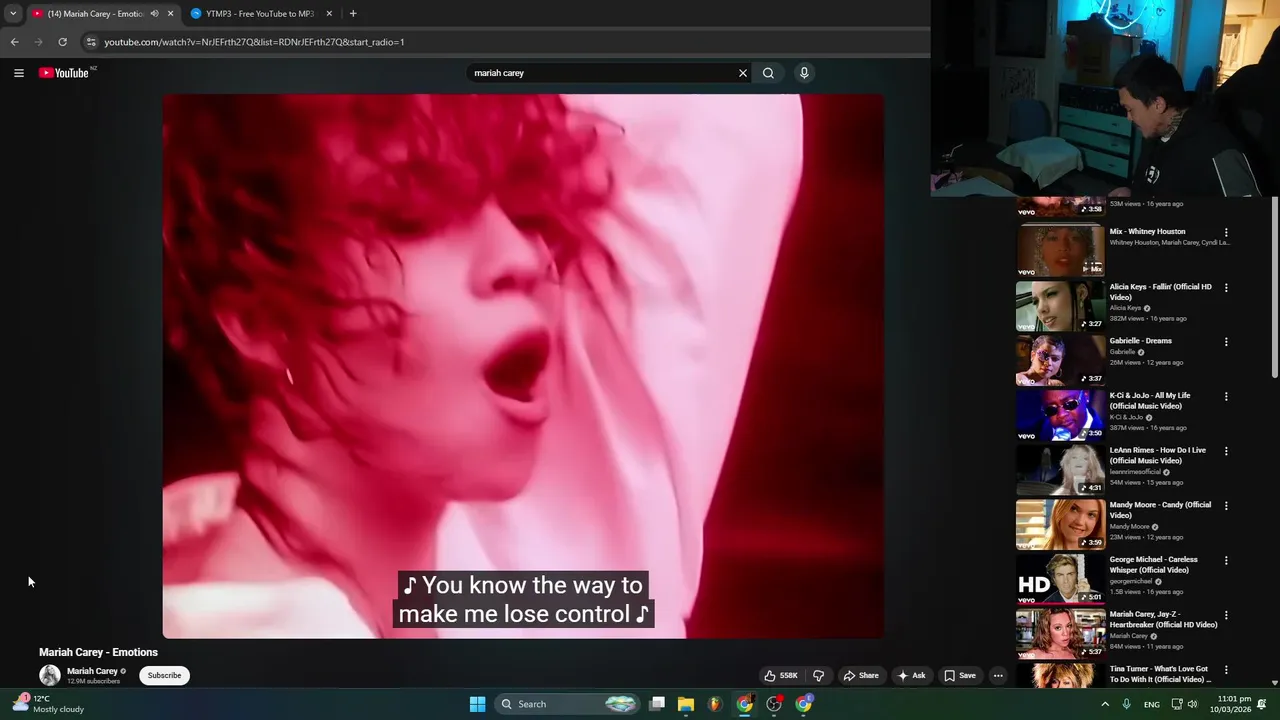
Task: Click the 'Mariah Carey - Emotions' video title
Action: coord(98,652)
